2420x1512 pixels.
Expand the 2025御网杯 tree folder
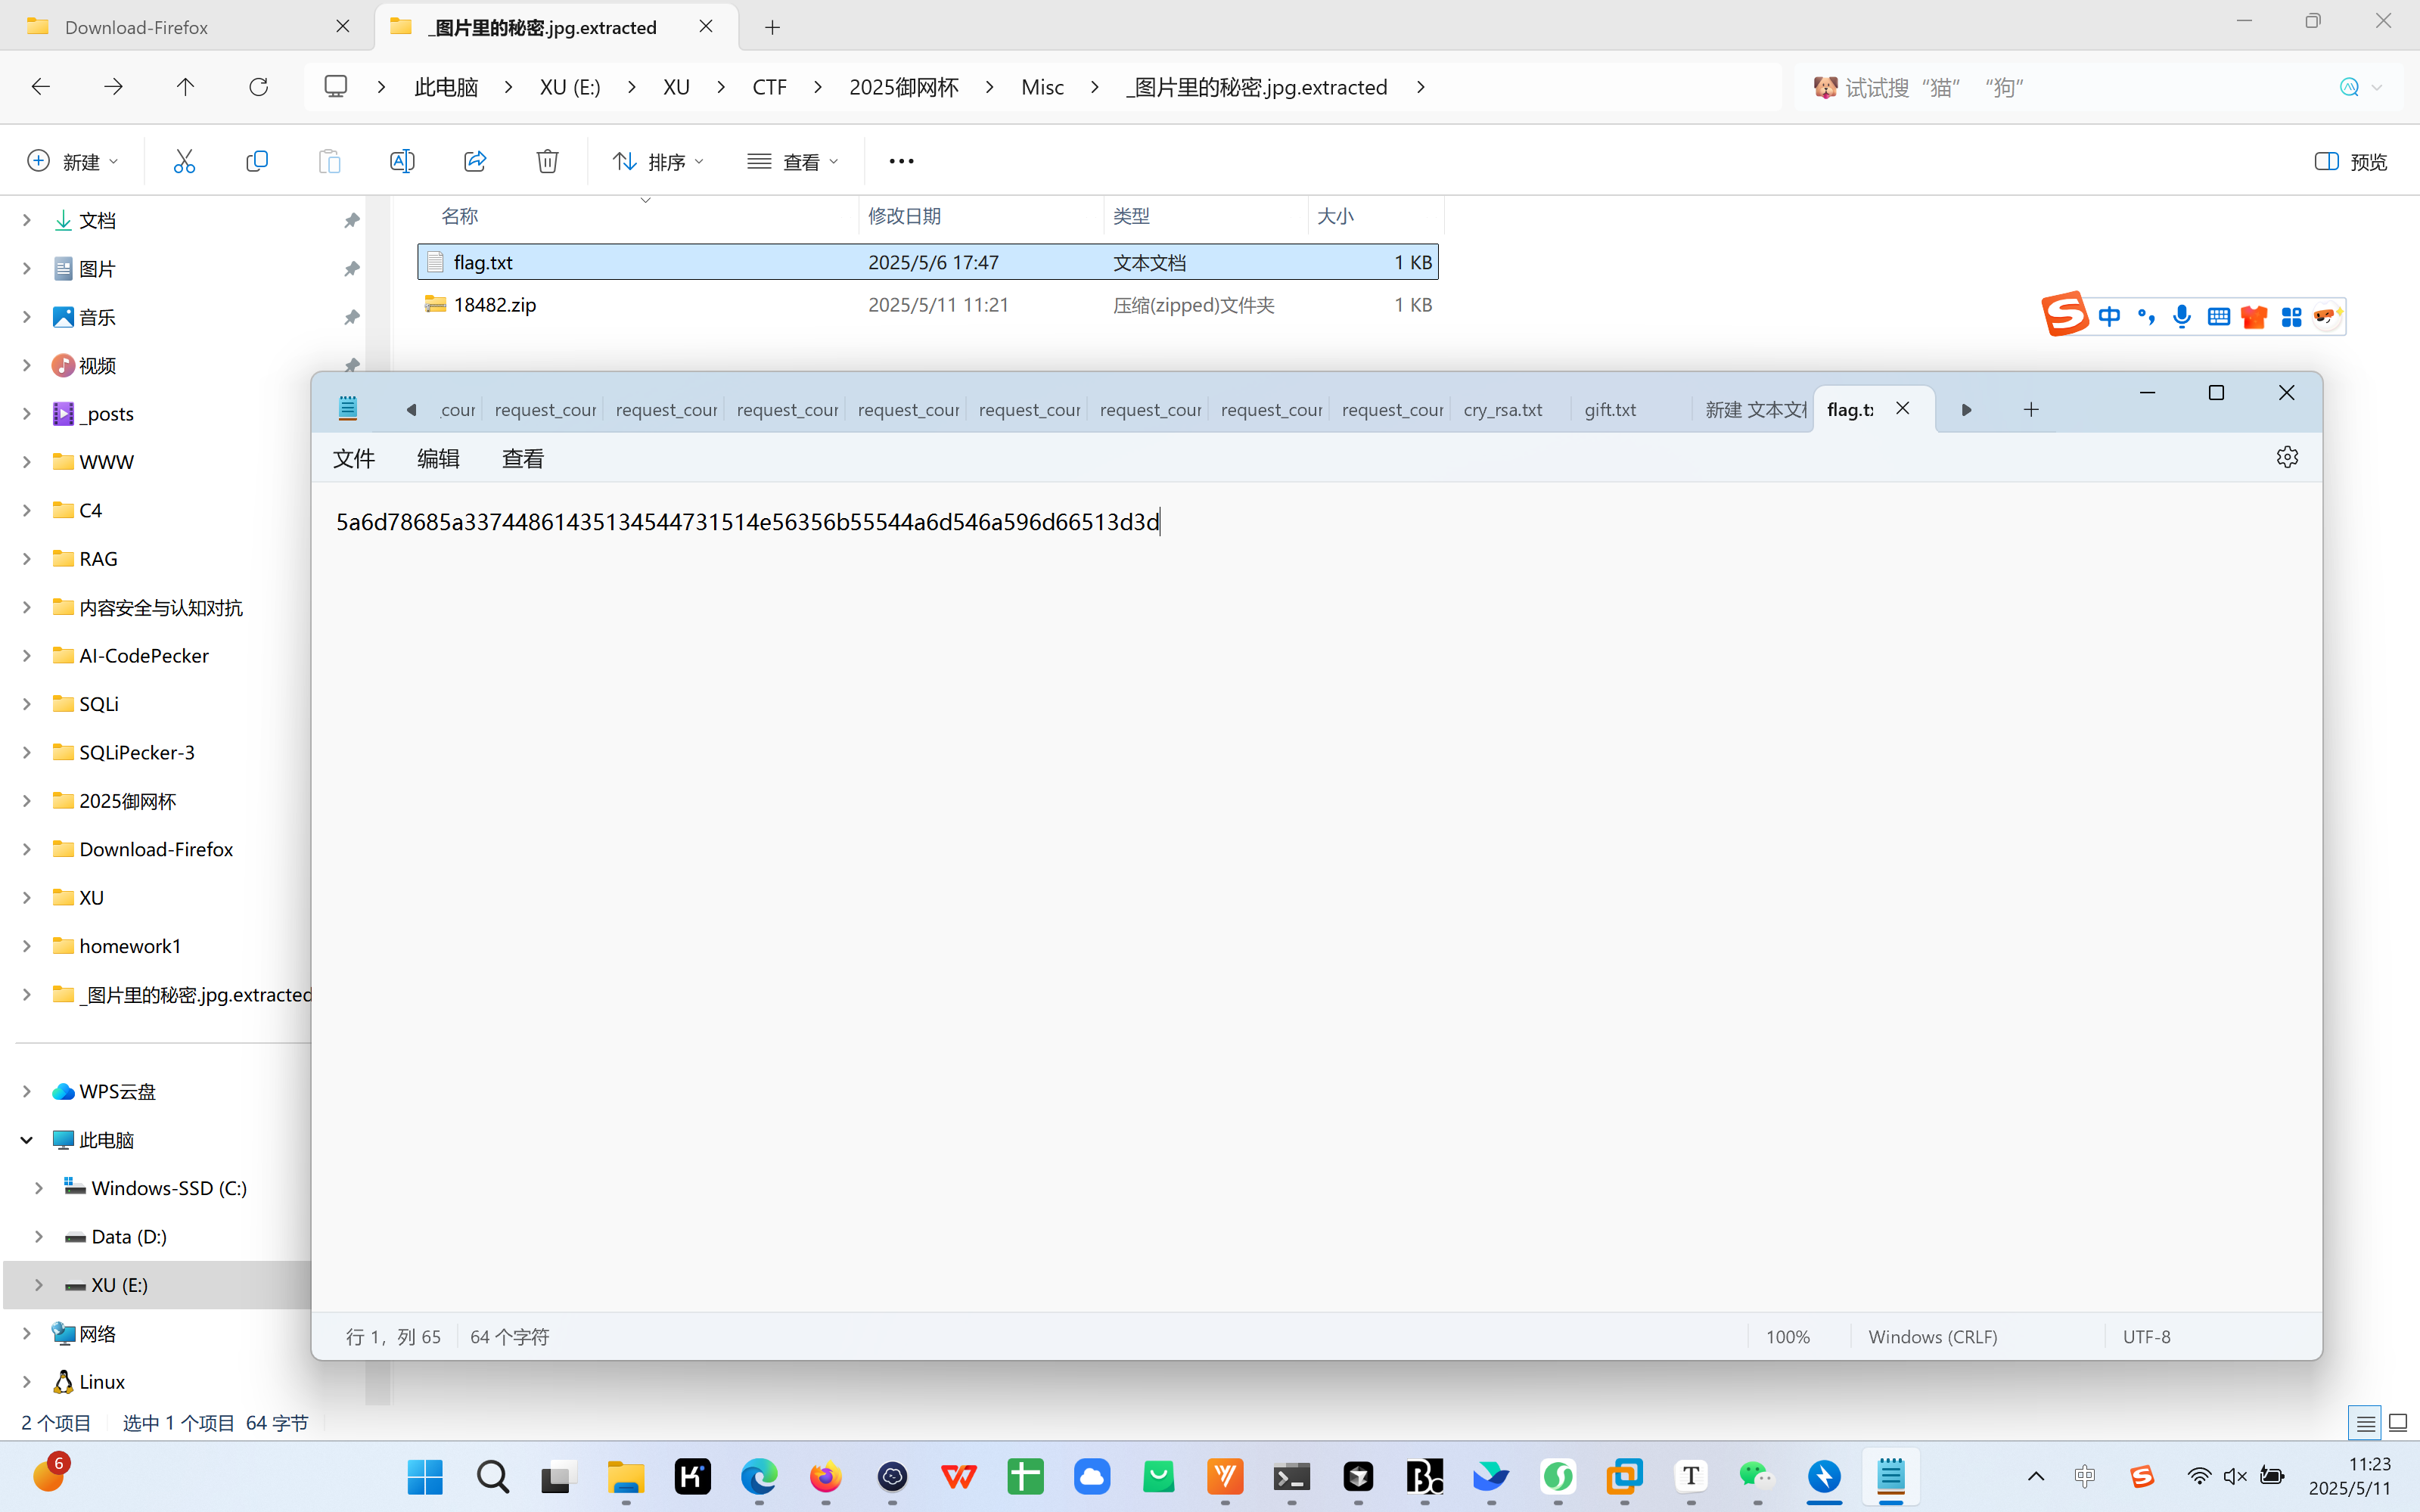click(x=27, y=800)
